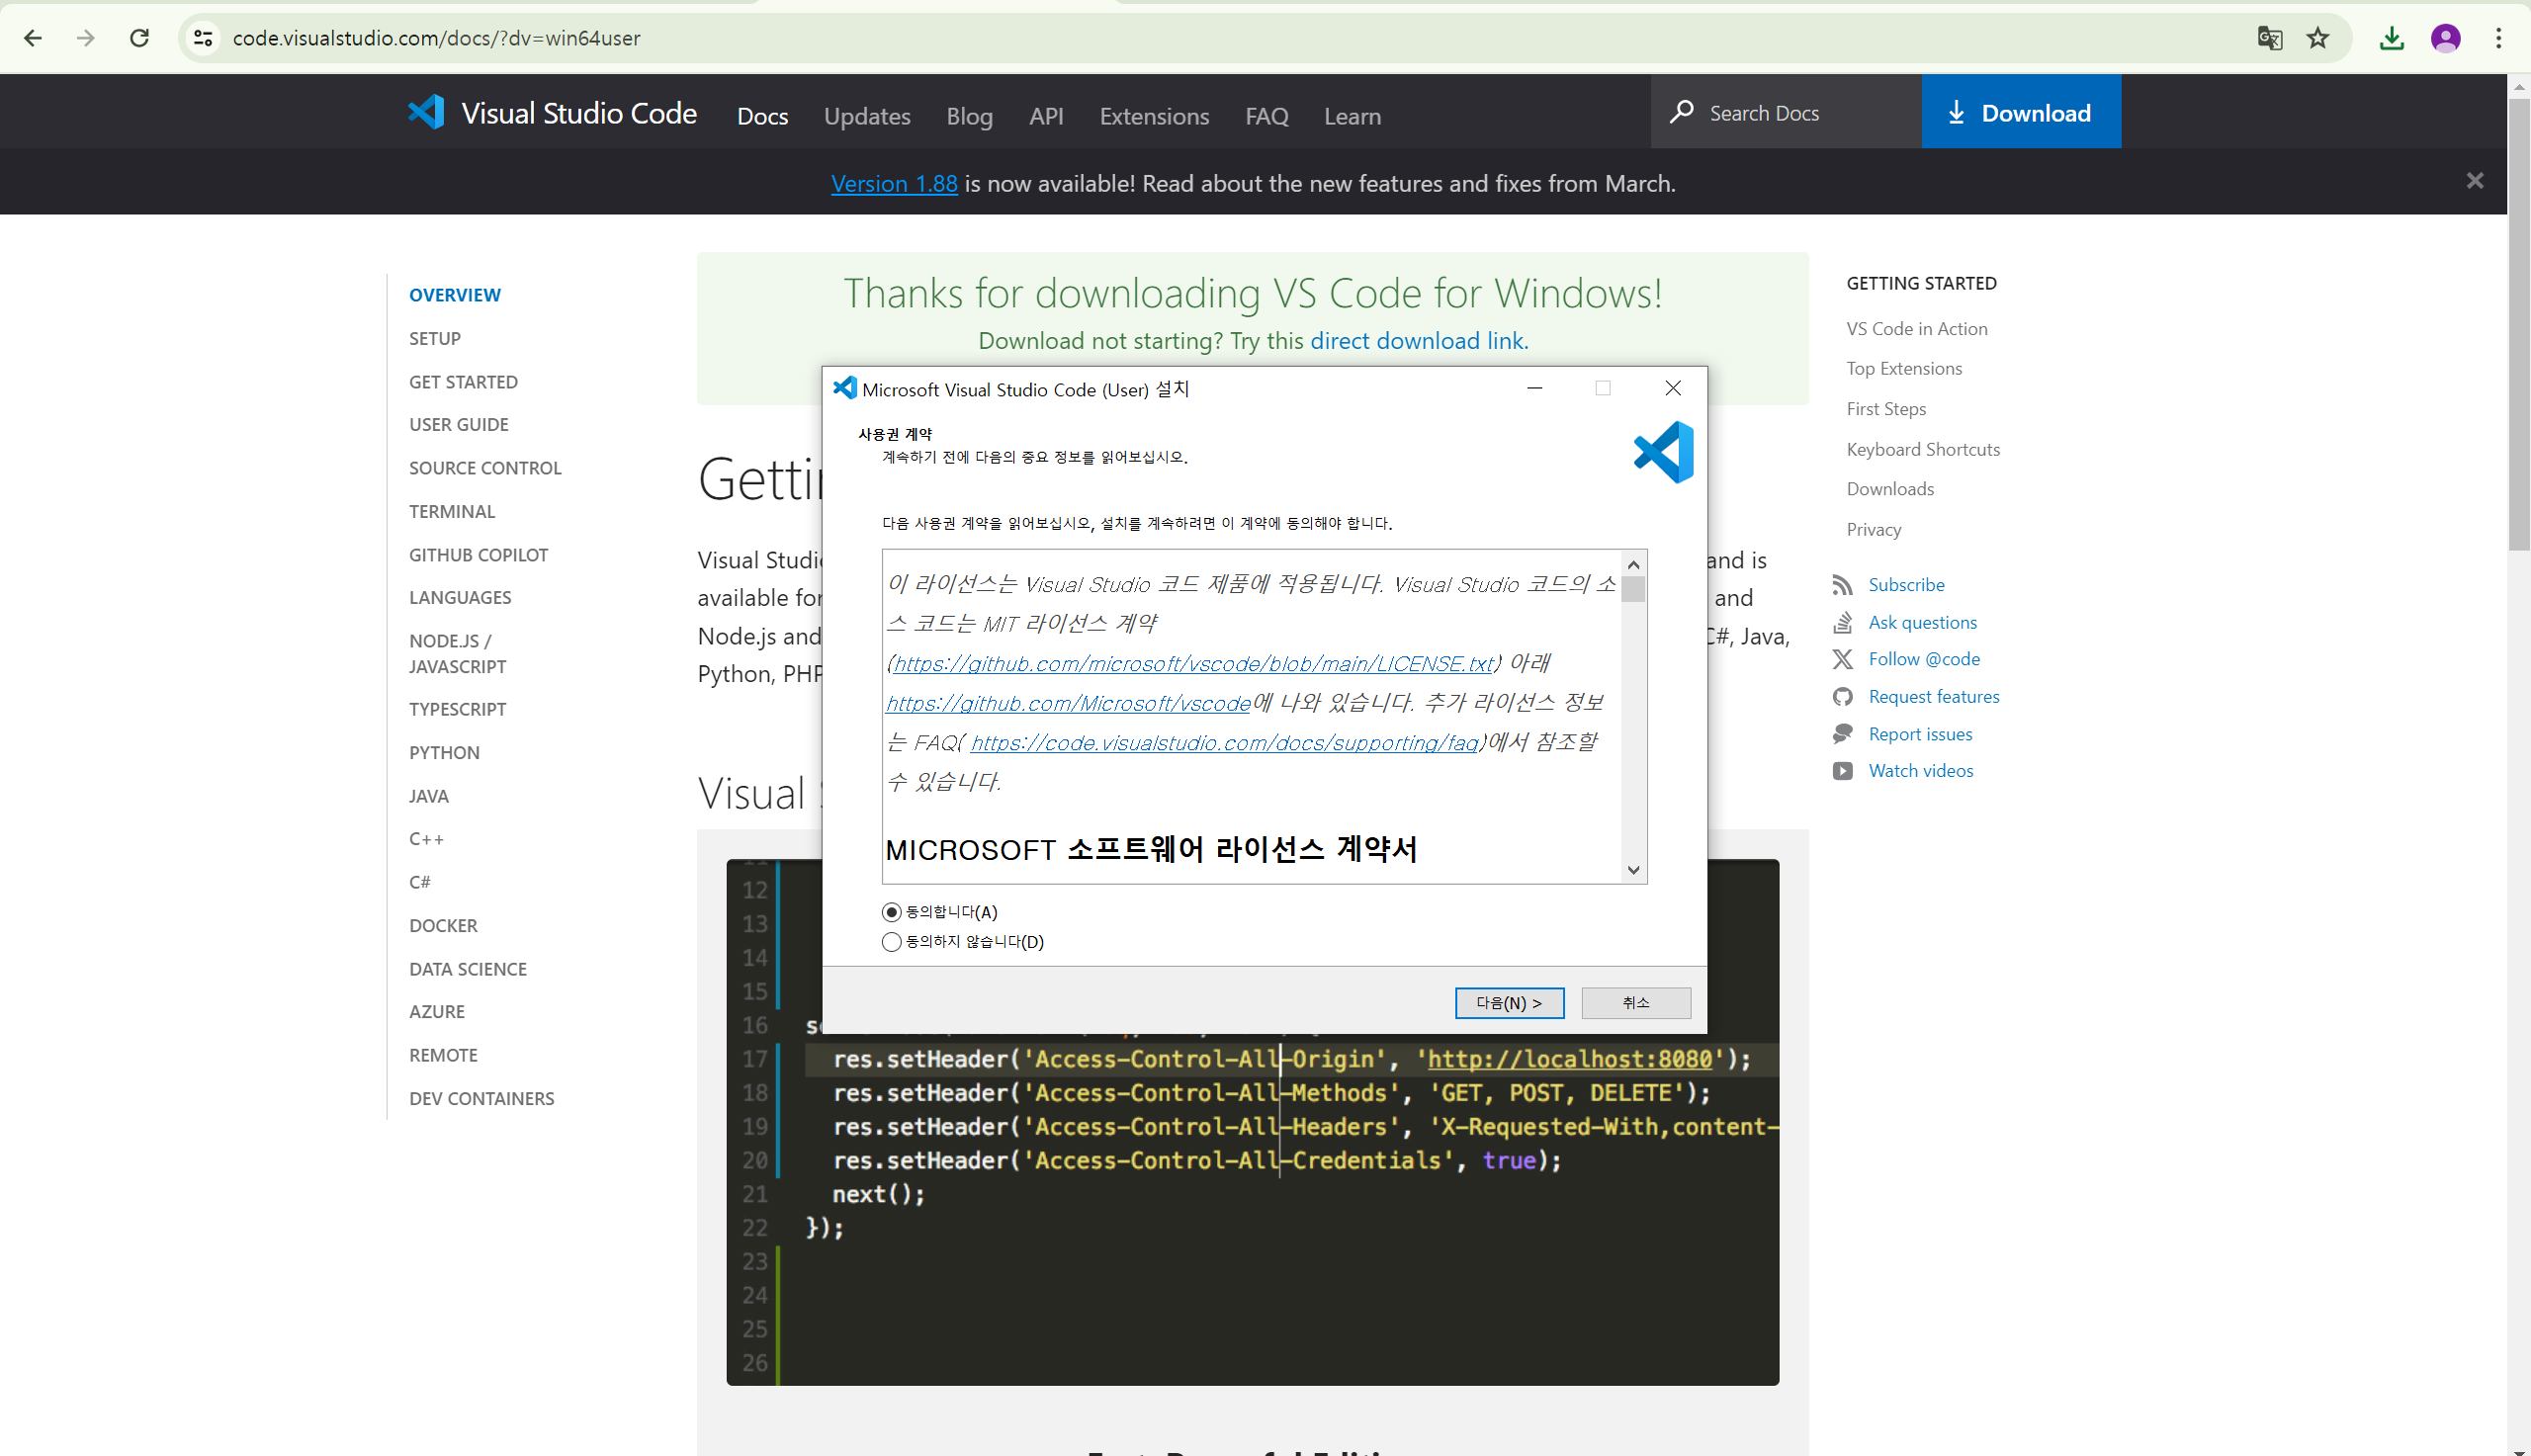
Task: Open the site information icon beside URL
Action: click(x=203, y=38)
